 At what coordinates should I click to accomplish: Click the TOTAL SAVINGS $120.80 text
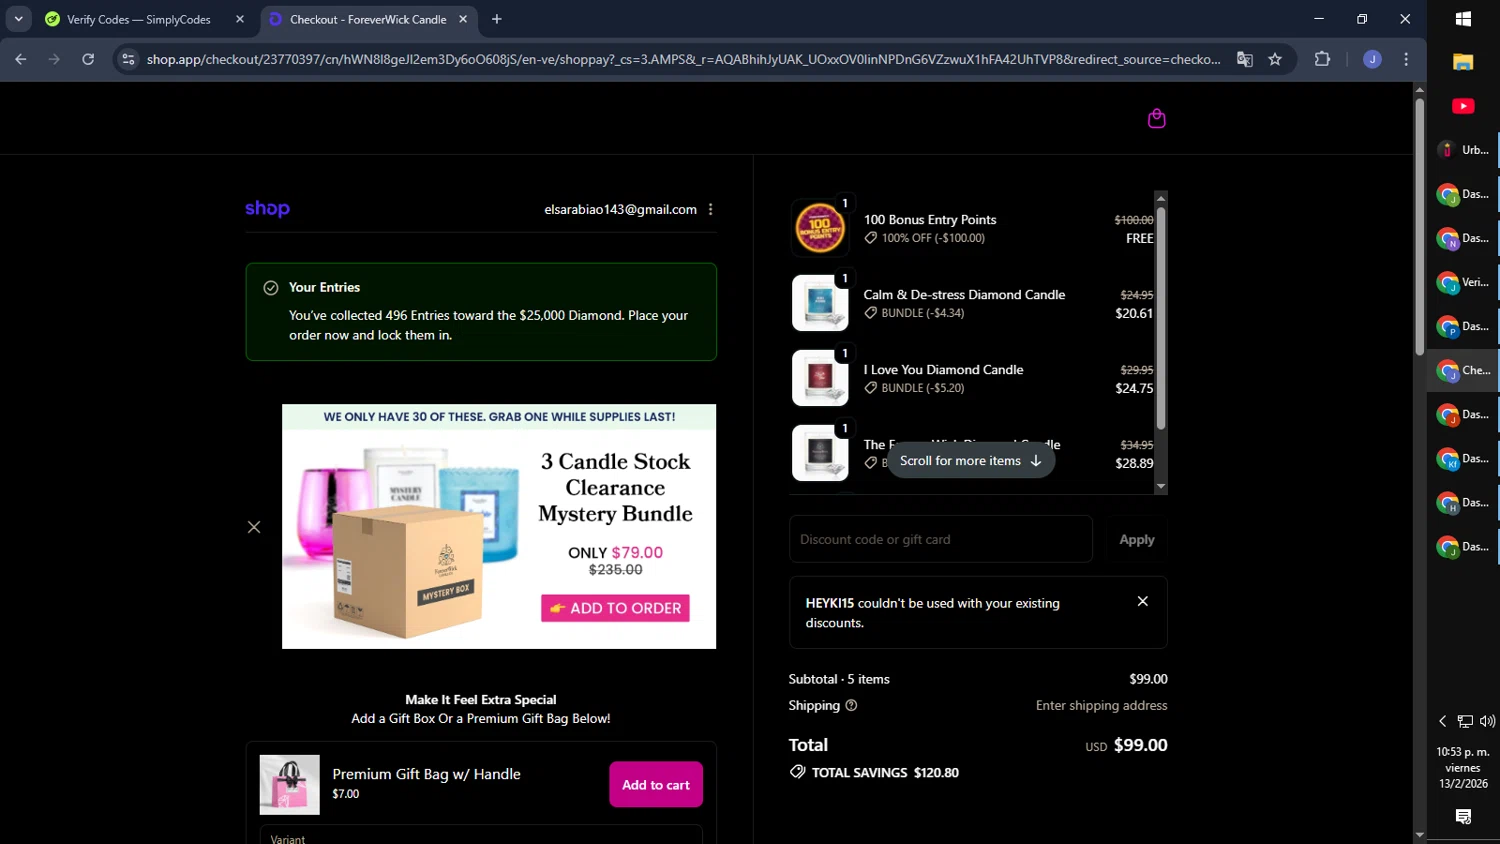point(885,773)
